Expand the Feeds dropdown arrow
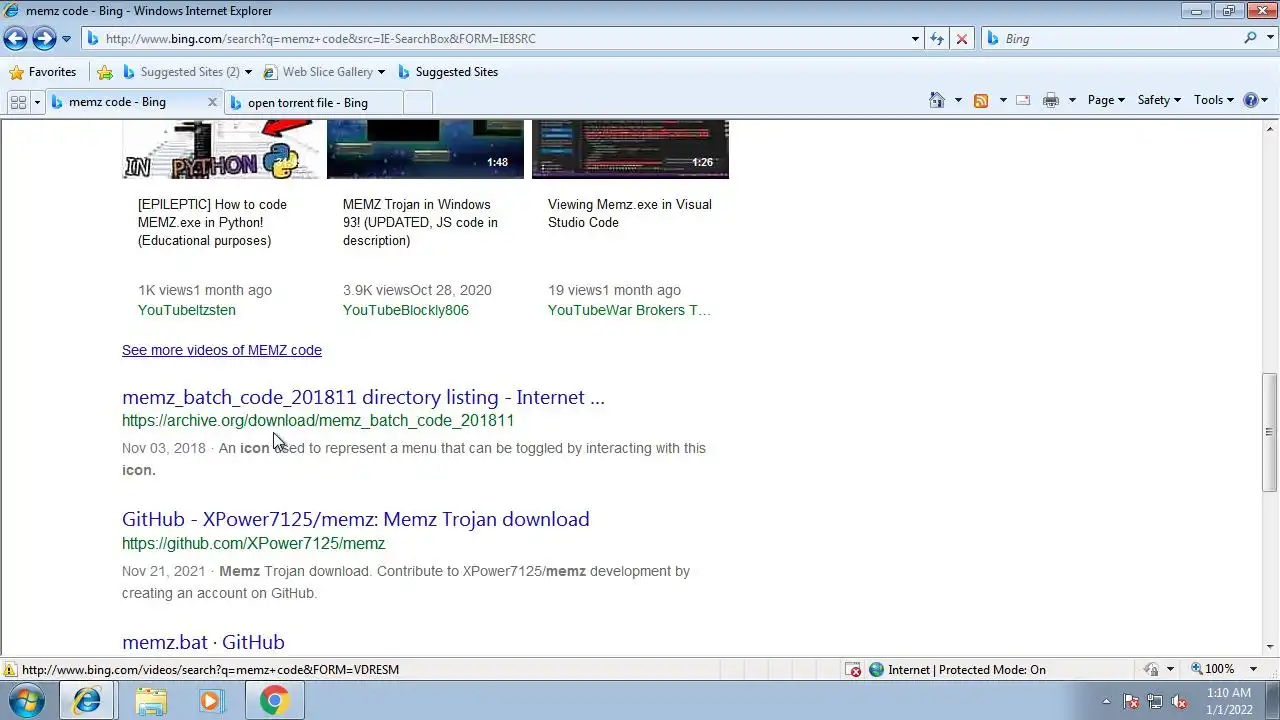Viewport: 1280px width, 720px height. (x=1003, y=100)
